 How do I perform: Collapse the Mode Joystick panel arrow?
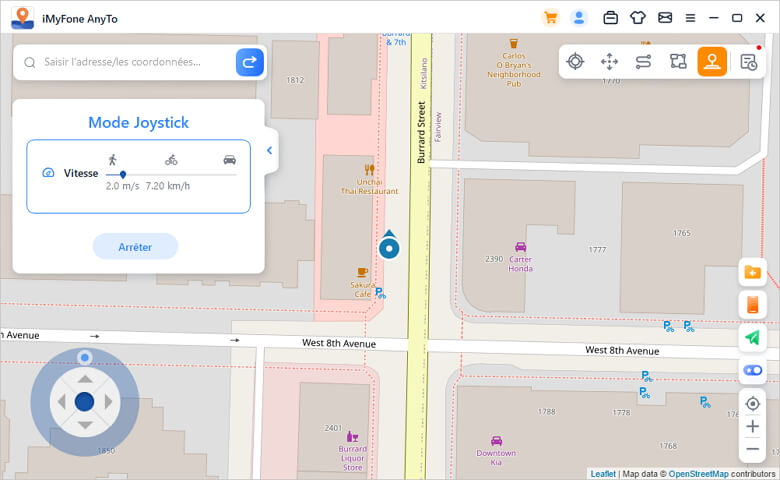coord(270,150)
